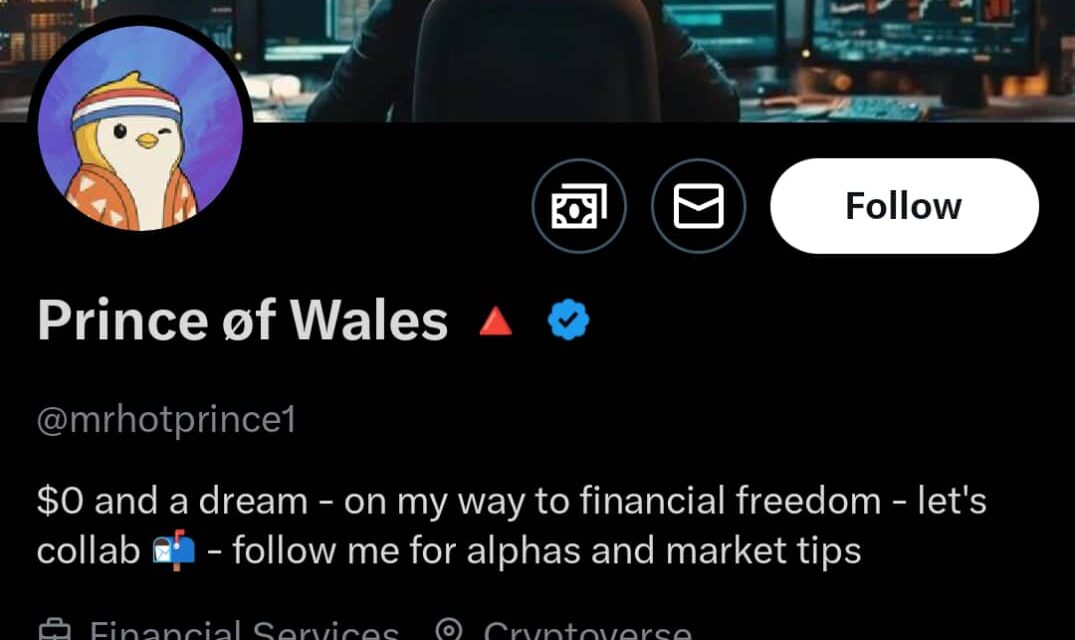Click the briefcase icon near Financial Services
Viewport: 1075px width, 640px height.
coord(54,631)
